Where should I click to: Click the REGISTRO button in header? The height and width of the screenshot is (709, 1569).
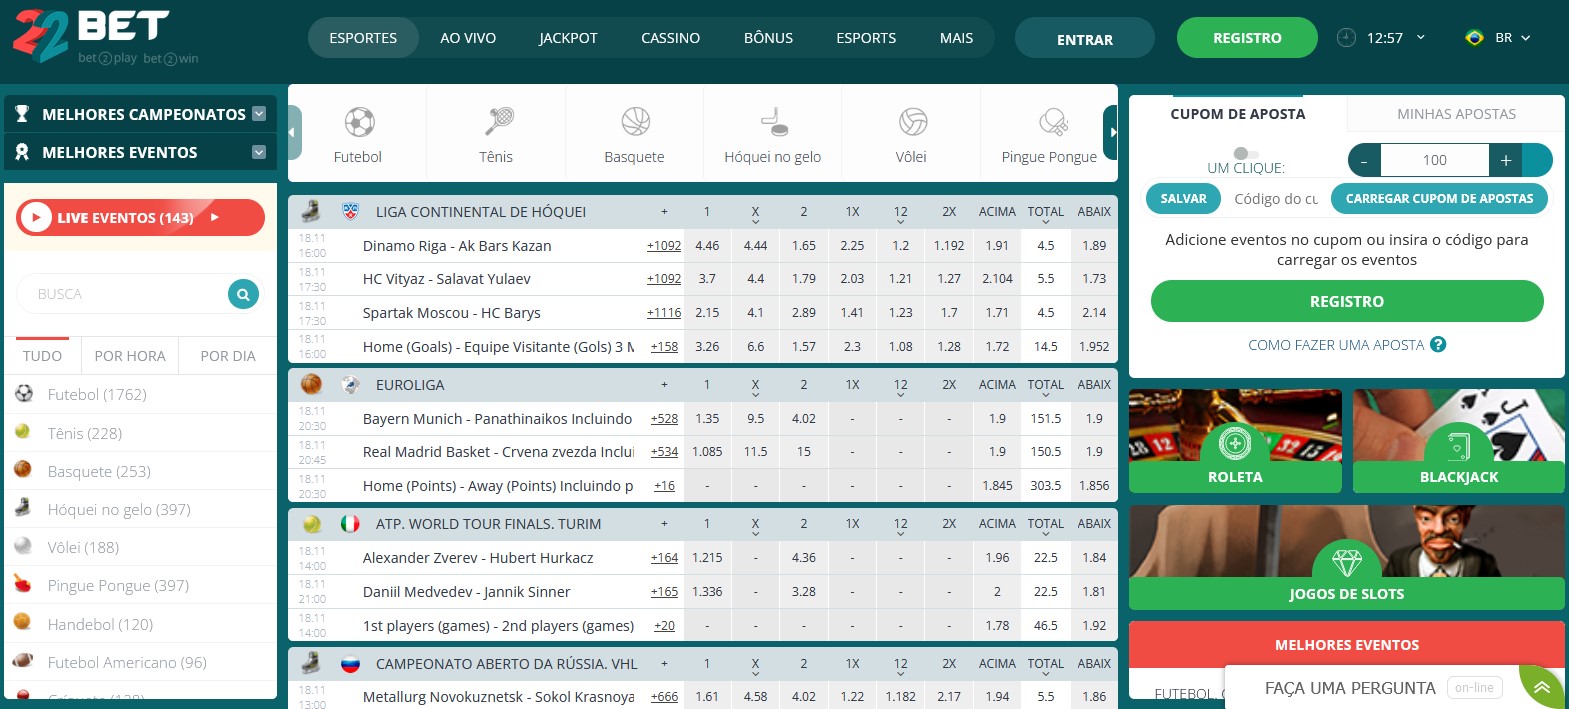click(x=1247, y=38)
